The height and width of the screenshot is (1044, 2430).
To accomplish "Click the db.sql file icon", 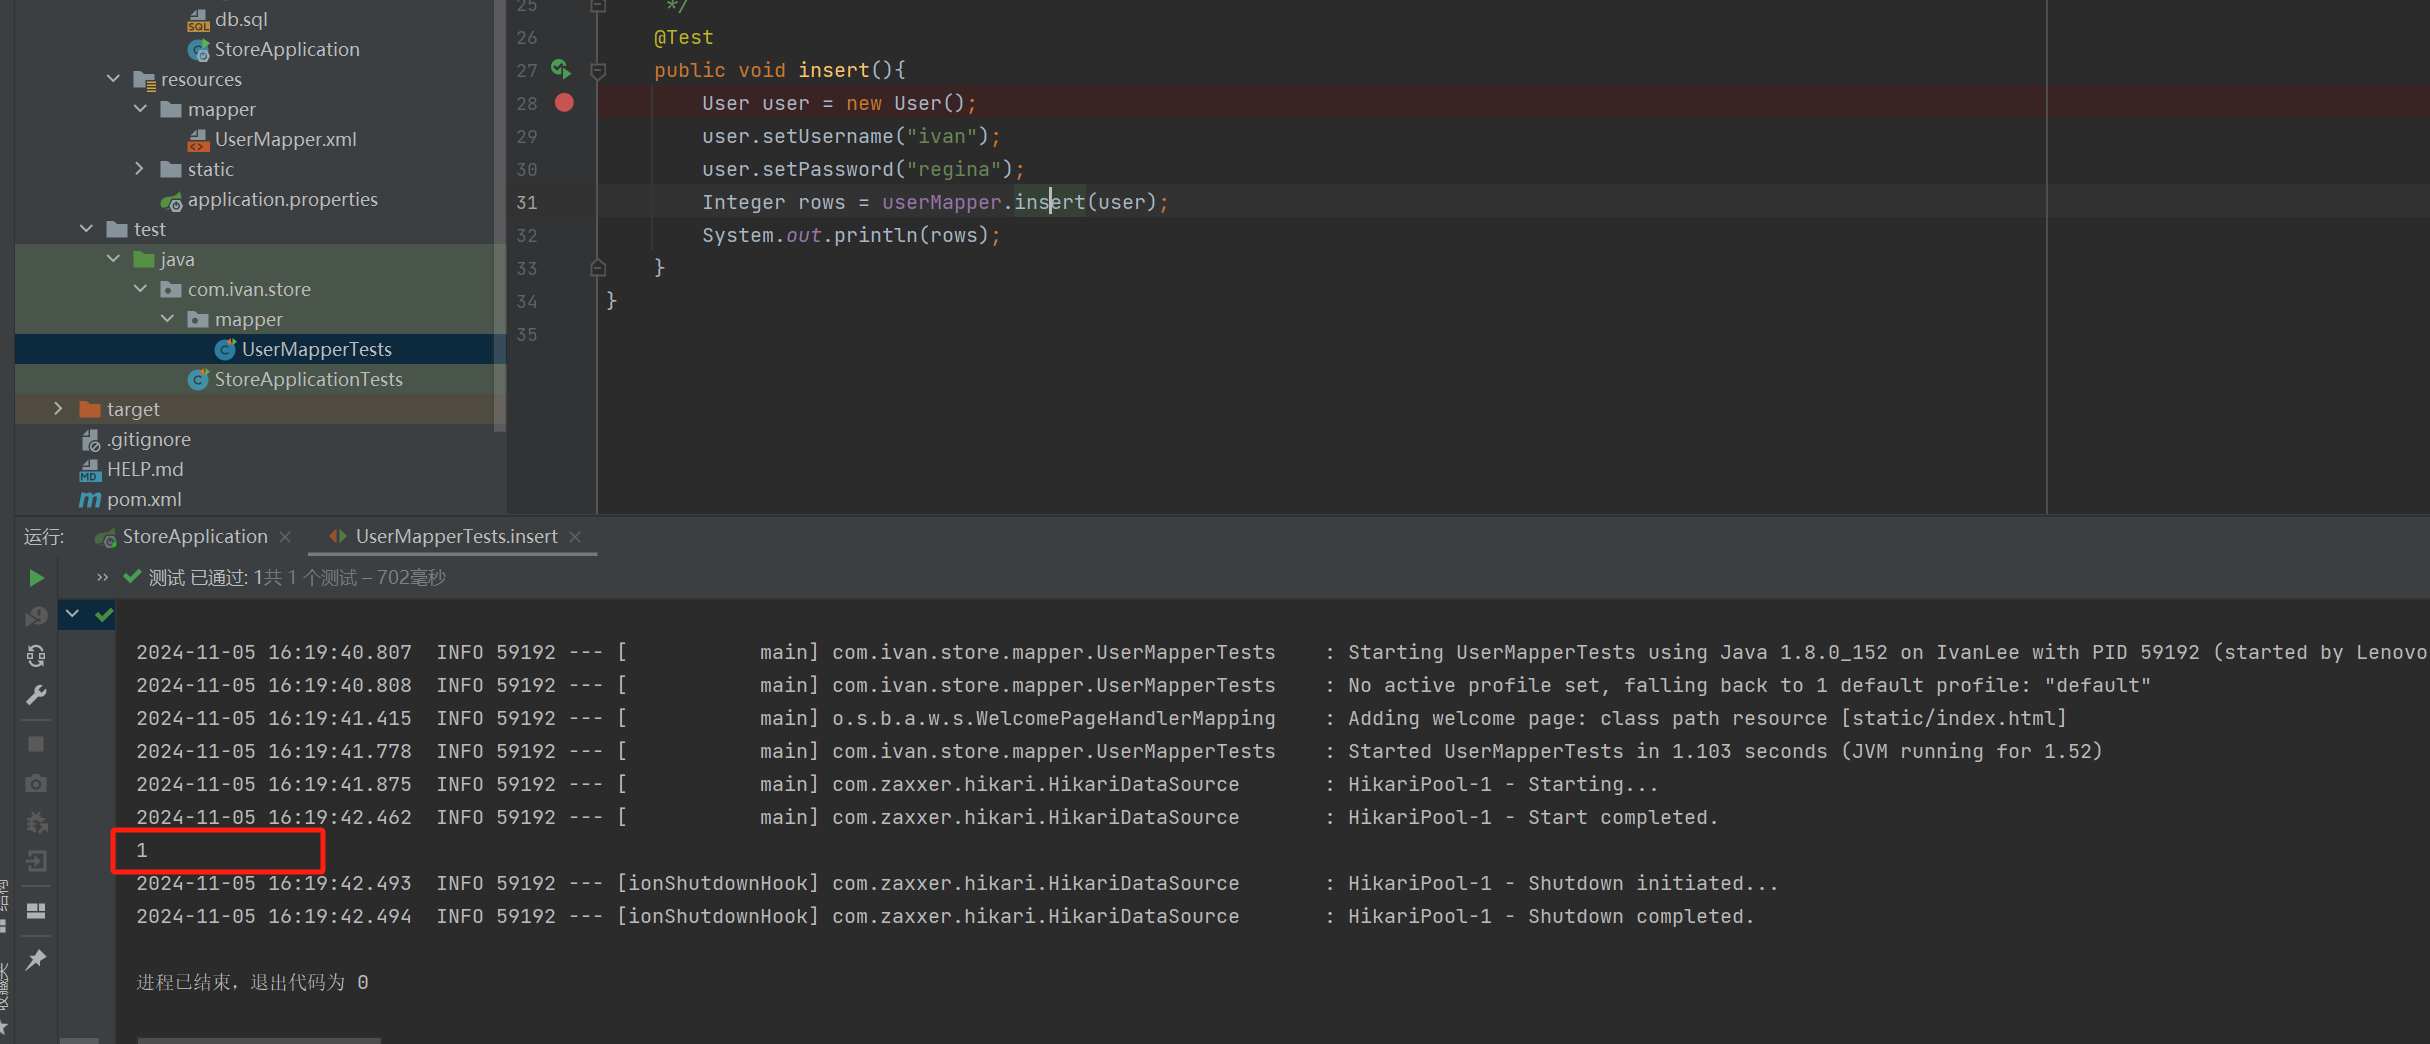I will 198,20.
